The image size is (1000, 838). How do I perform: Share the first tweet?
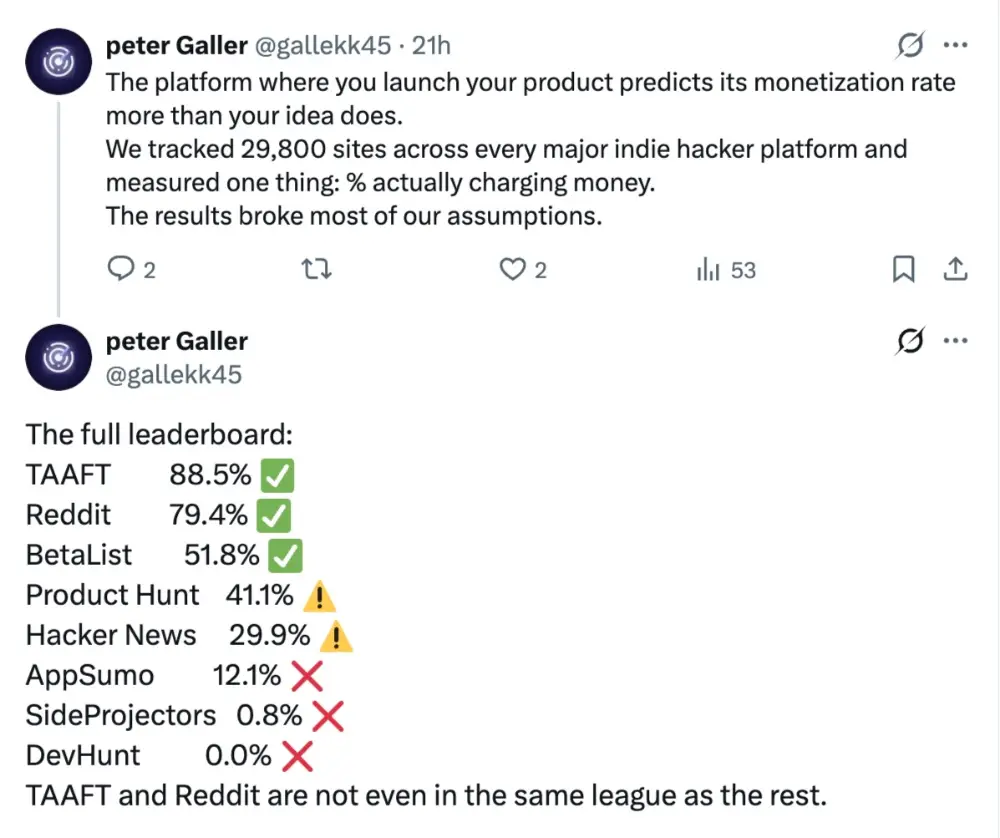tap(955, 269)
